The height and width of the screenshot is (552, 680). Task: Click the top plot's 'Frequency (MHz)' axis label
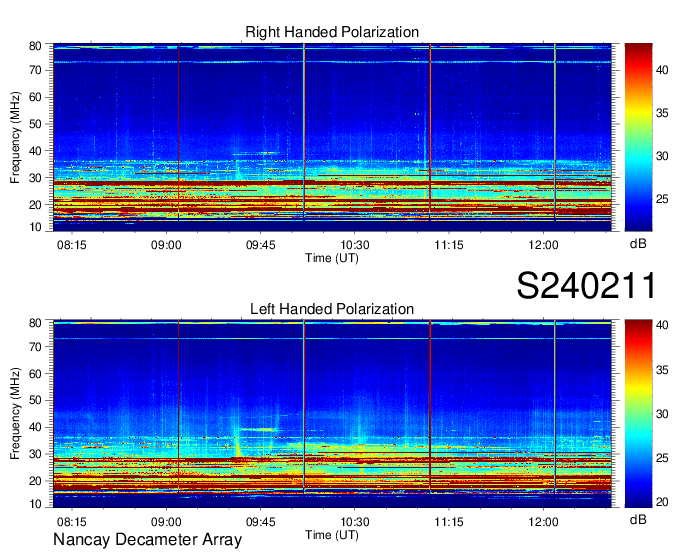(x=15, y=137)
